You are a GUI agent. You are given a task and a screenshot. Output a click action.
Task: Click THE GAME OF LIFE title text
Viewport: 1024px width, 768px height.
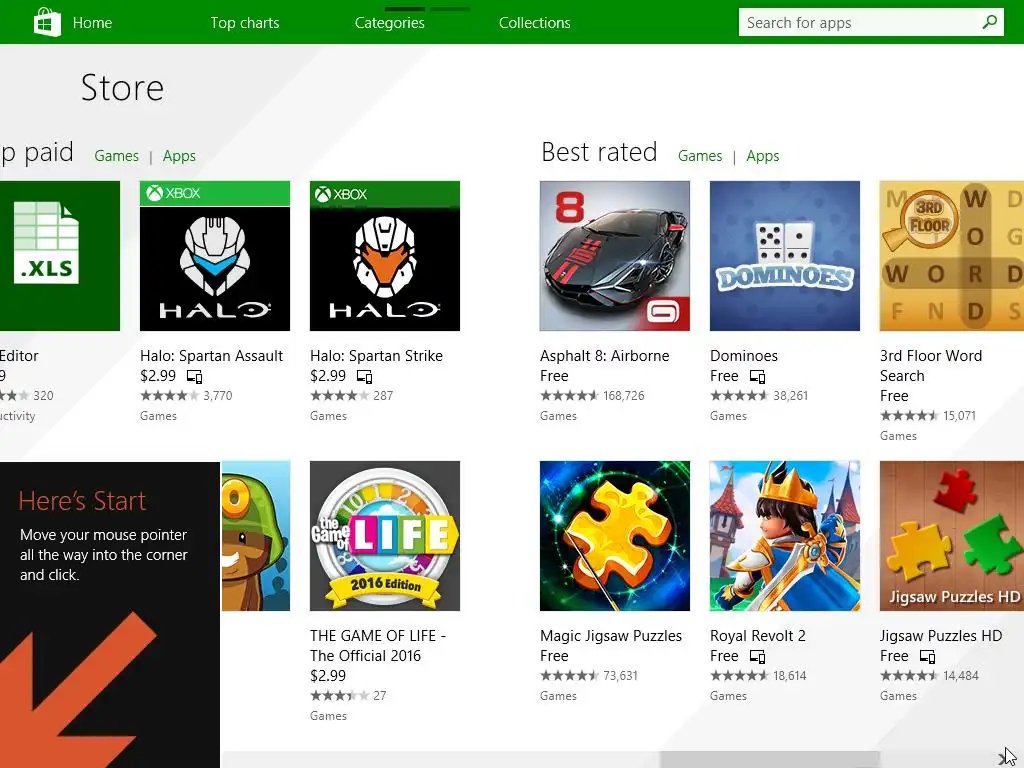click(x=377, y=646)
